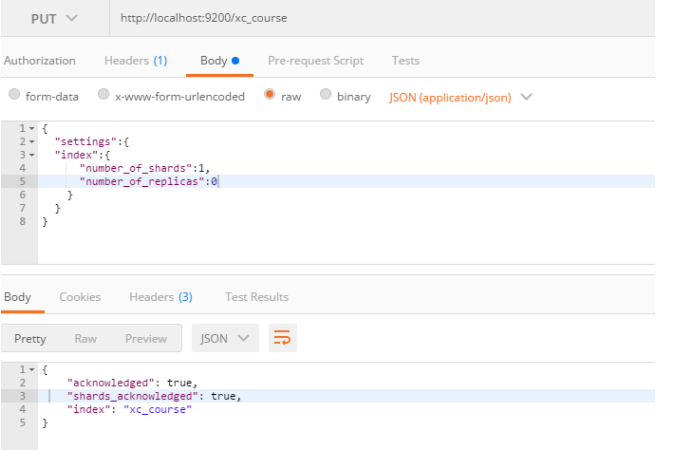The width and height of the screenshot is (675, 450).
Task: Switch to the Authorization tab
Action: (40, 61)
